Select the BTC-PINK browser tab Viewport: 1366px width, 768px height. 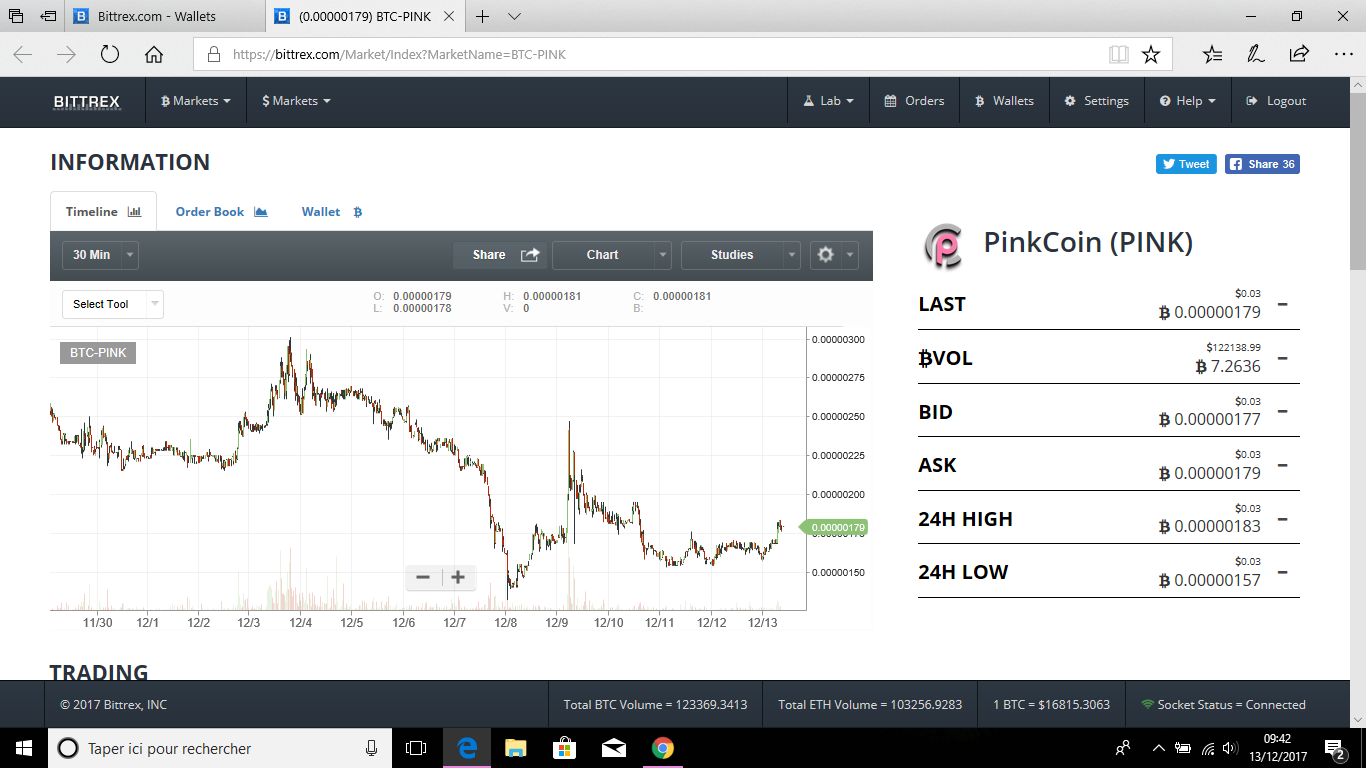(x=366, y=16)
